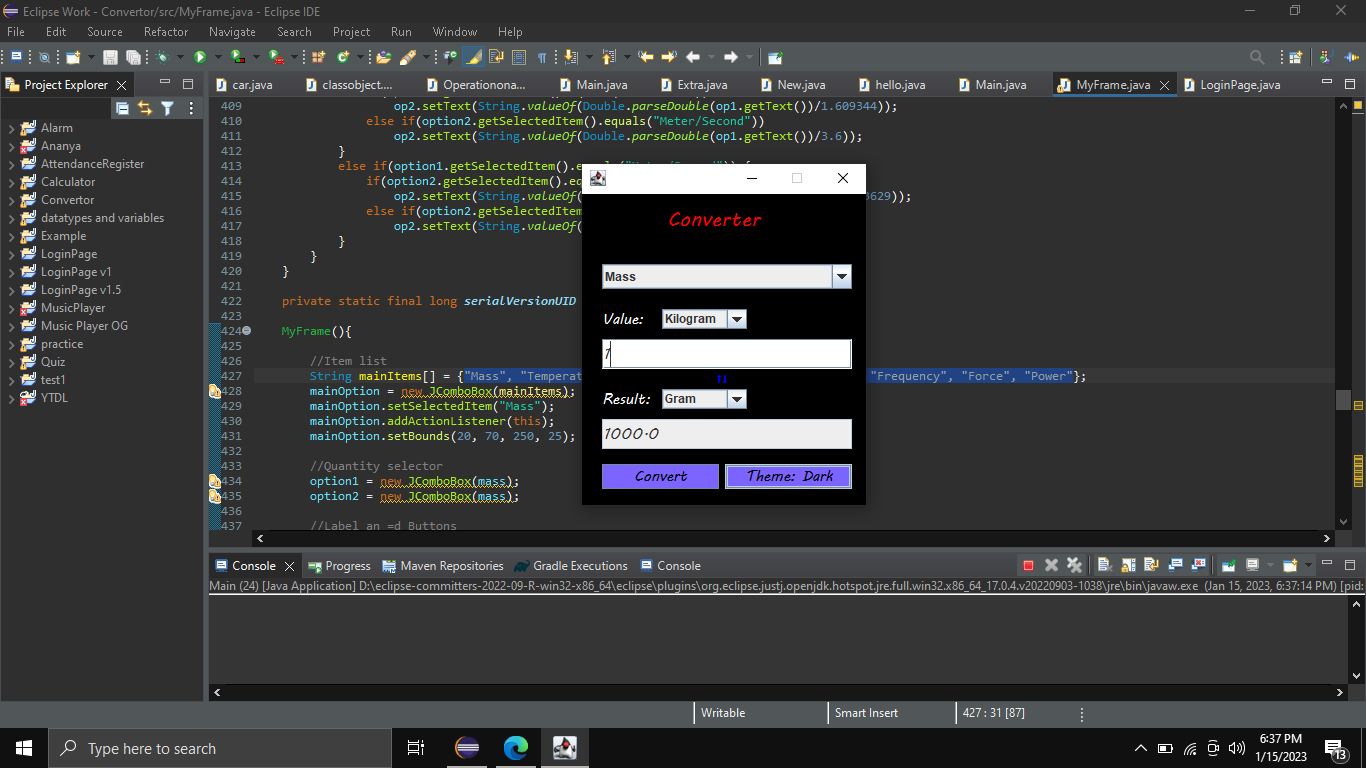
Task: Expand the Calculator project node
Action: 11,182
